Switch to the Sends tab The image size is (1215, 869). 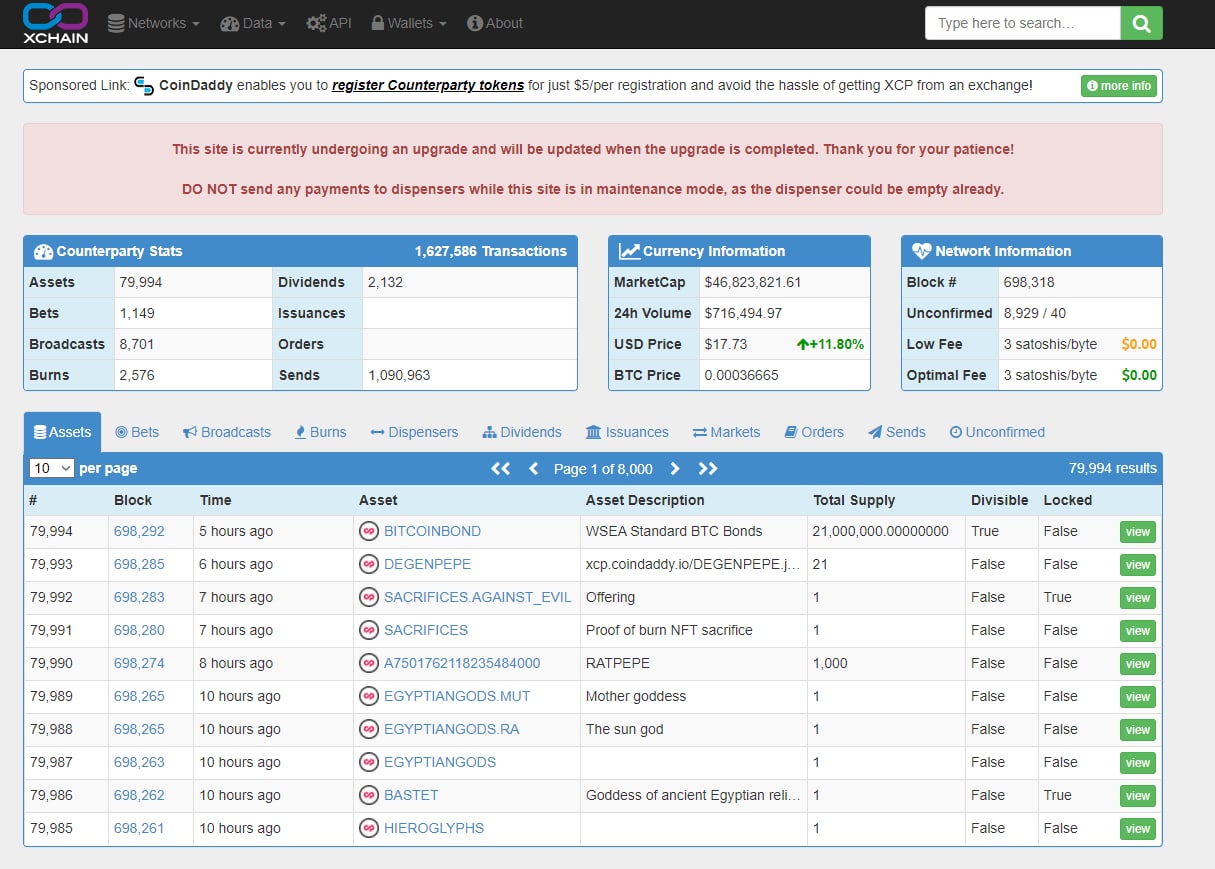click(897, 432)
